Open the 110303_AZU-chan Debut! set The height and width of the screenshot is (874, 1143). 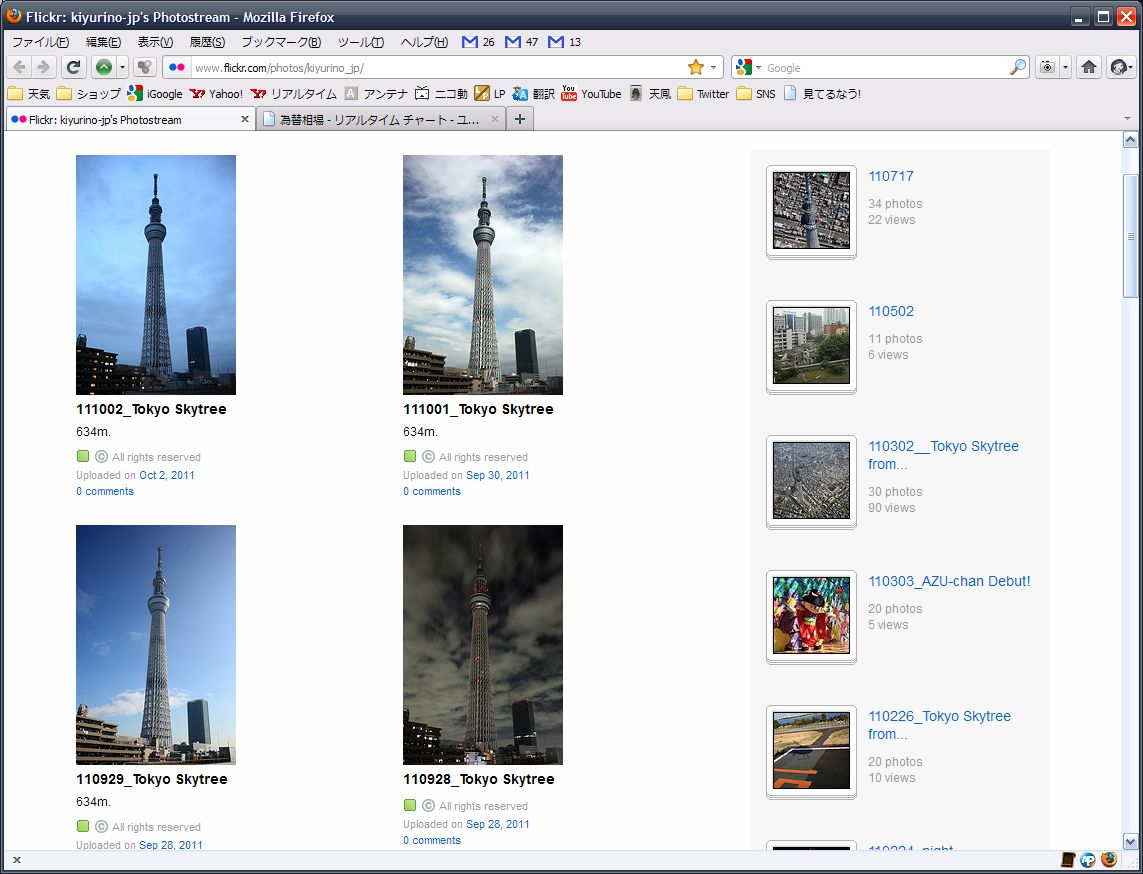949,581
